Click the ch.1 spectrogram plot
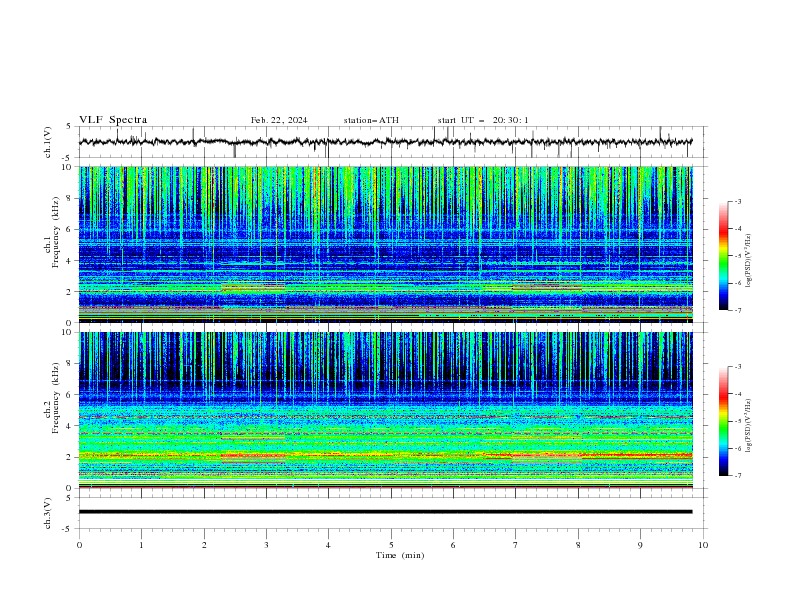 pyautogui.click(x=385, y=244)
